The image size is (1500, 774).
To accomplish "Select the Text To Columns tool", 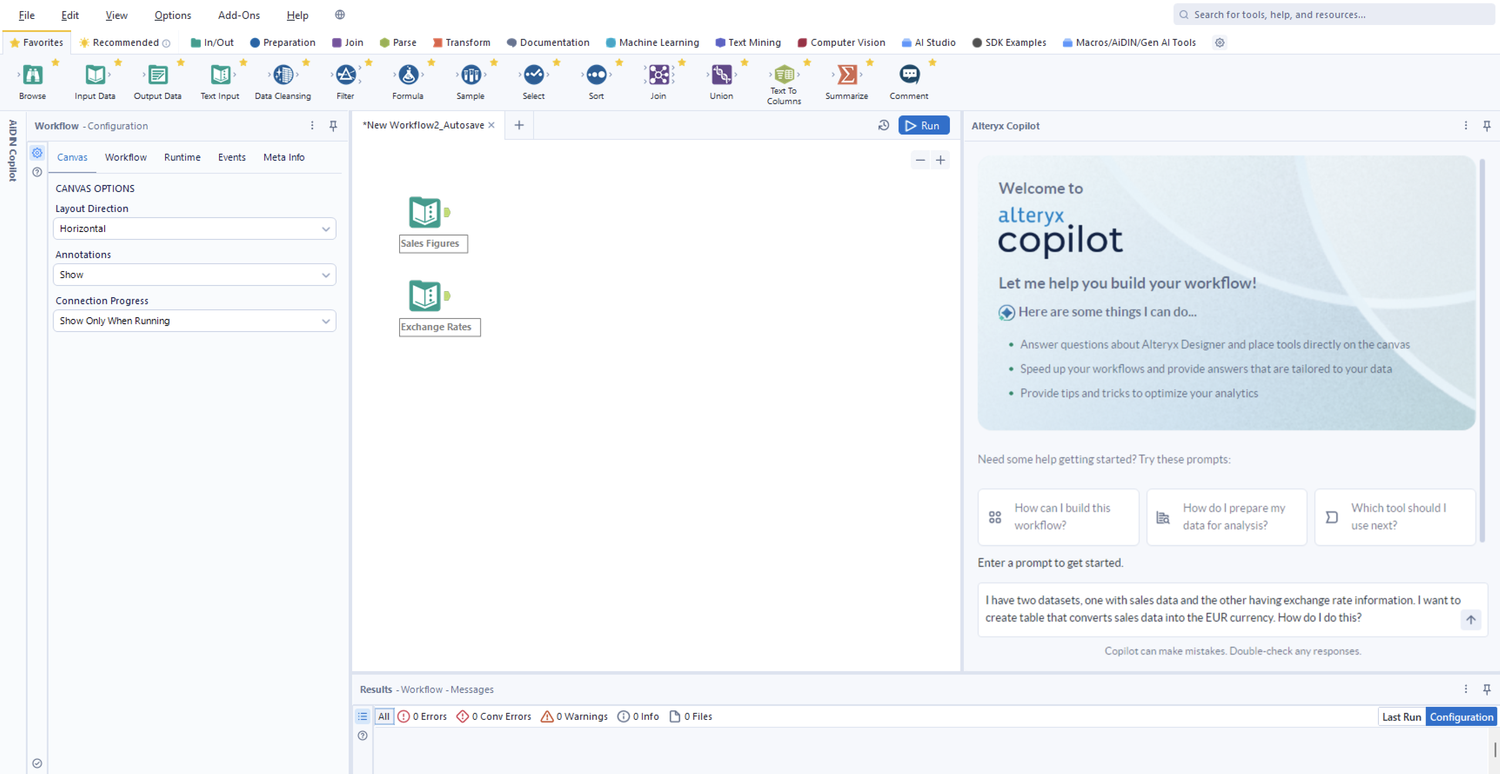I will pos(783,75).
